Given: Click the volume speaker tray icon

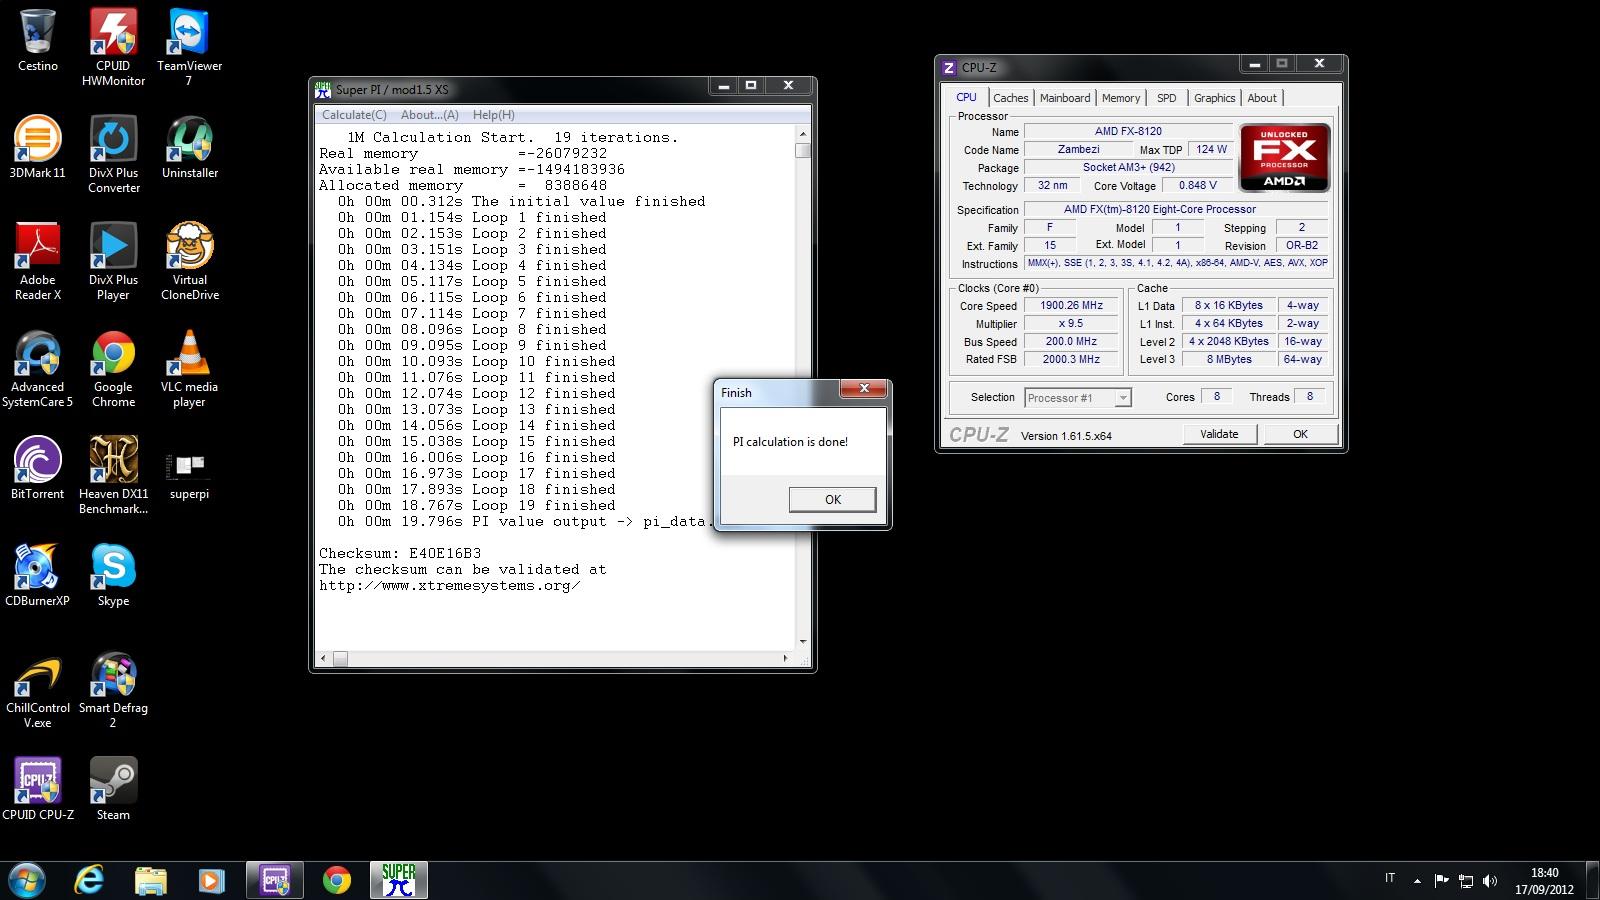Looking at the screenshot, I should pyautogui.click(x=1490, y=881).
